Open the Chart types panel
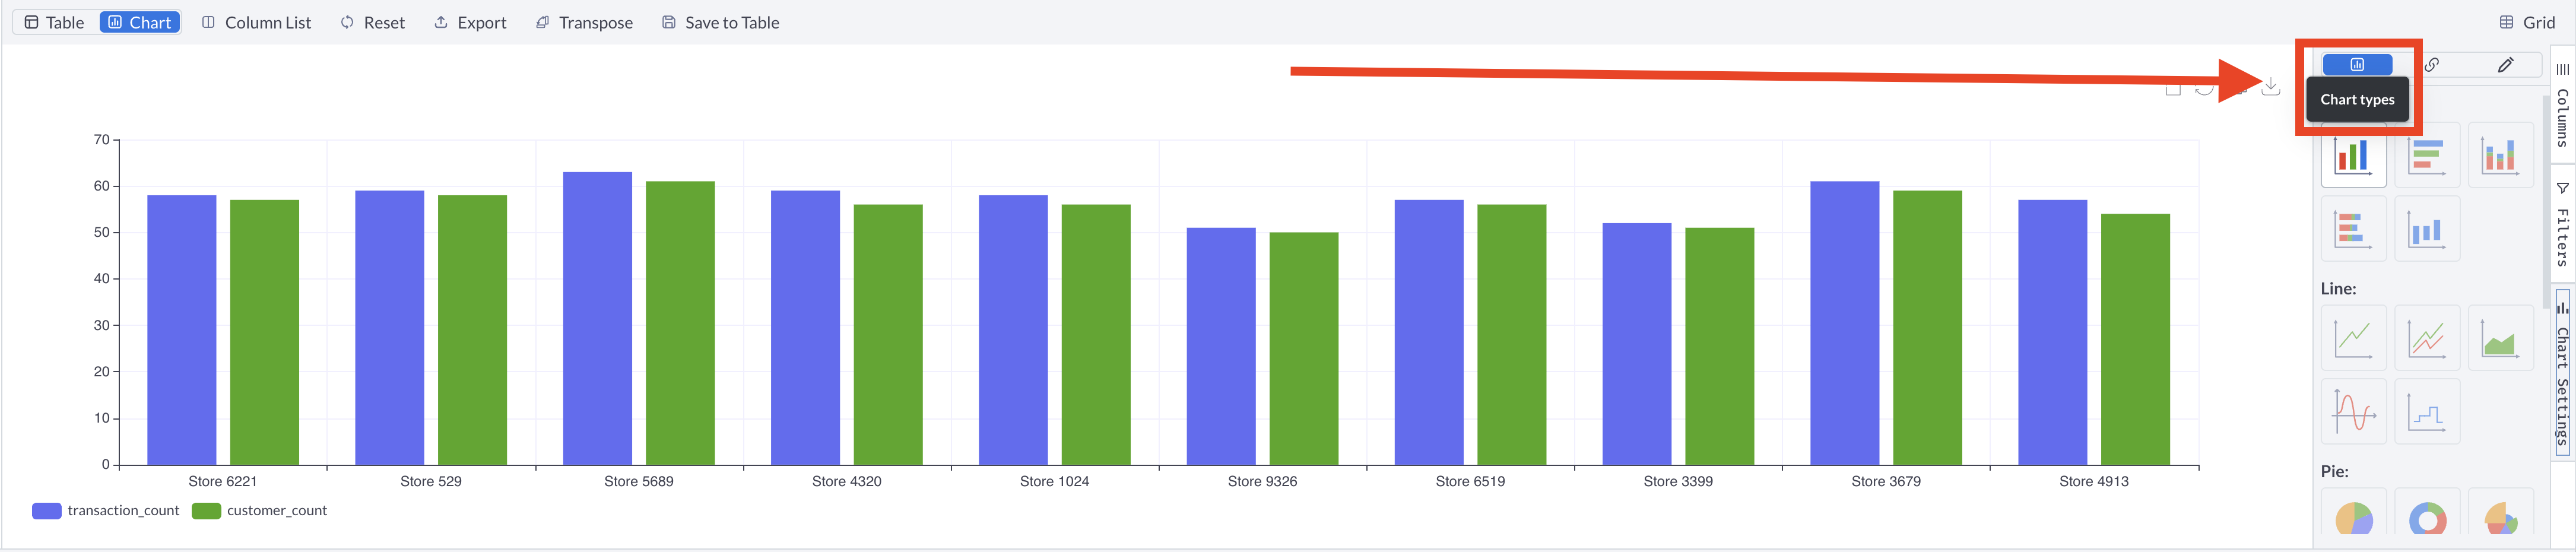Image resolution: width=2576 pixels, height=552 pixels. point(2357,65)
